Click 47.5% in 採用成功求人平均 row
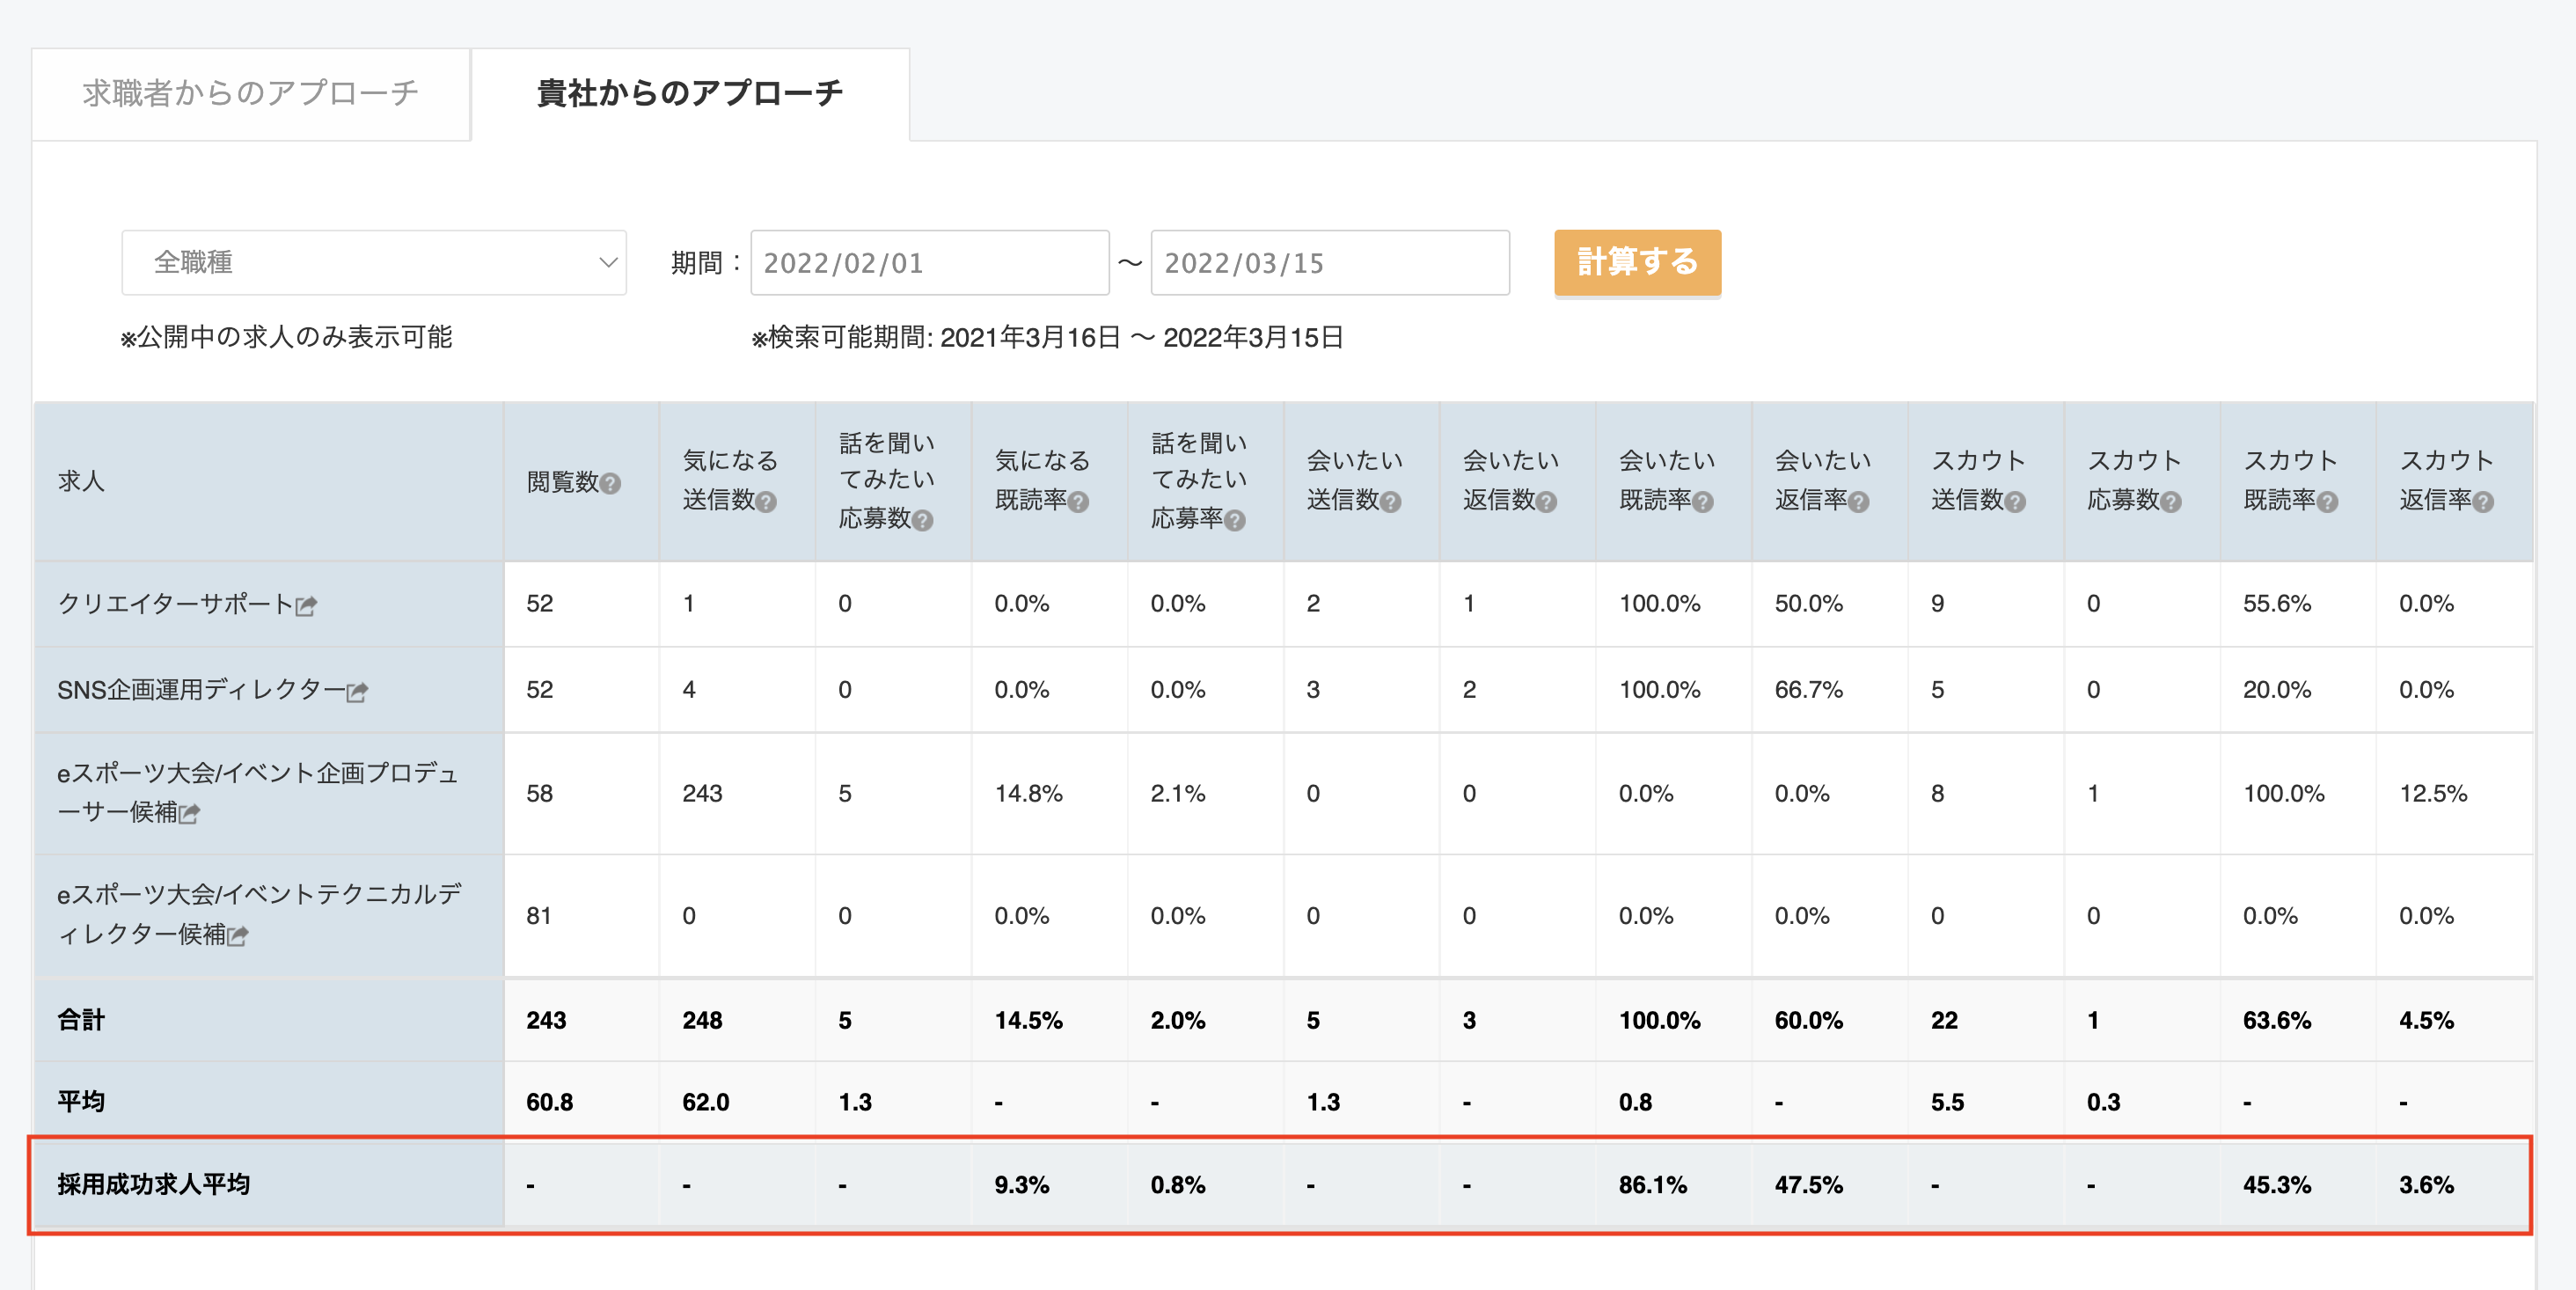The image size is (2576, 1290). click(1808, 1186)
